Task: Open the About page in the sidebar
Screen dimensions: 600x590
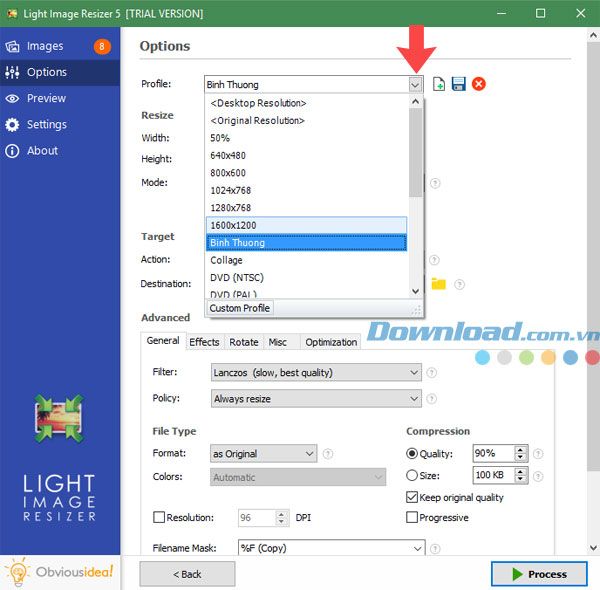Action: (60, 151)
